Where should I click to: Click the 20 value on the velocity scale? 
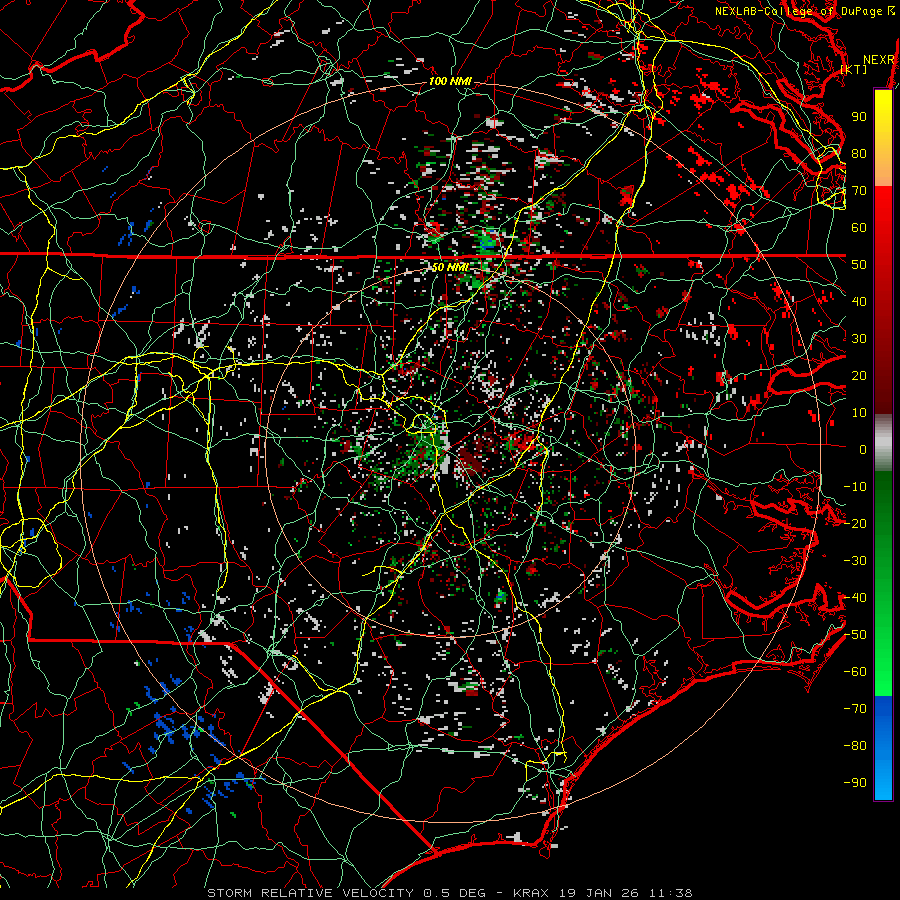click(x=859, y=376)
